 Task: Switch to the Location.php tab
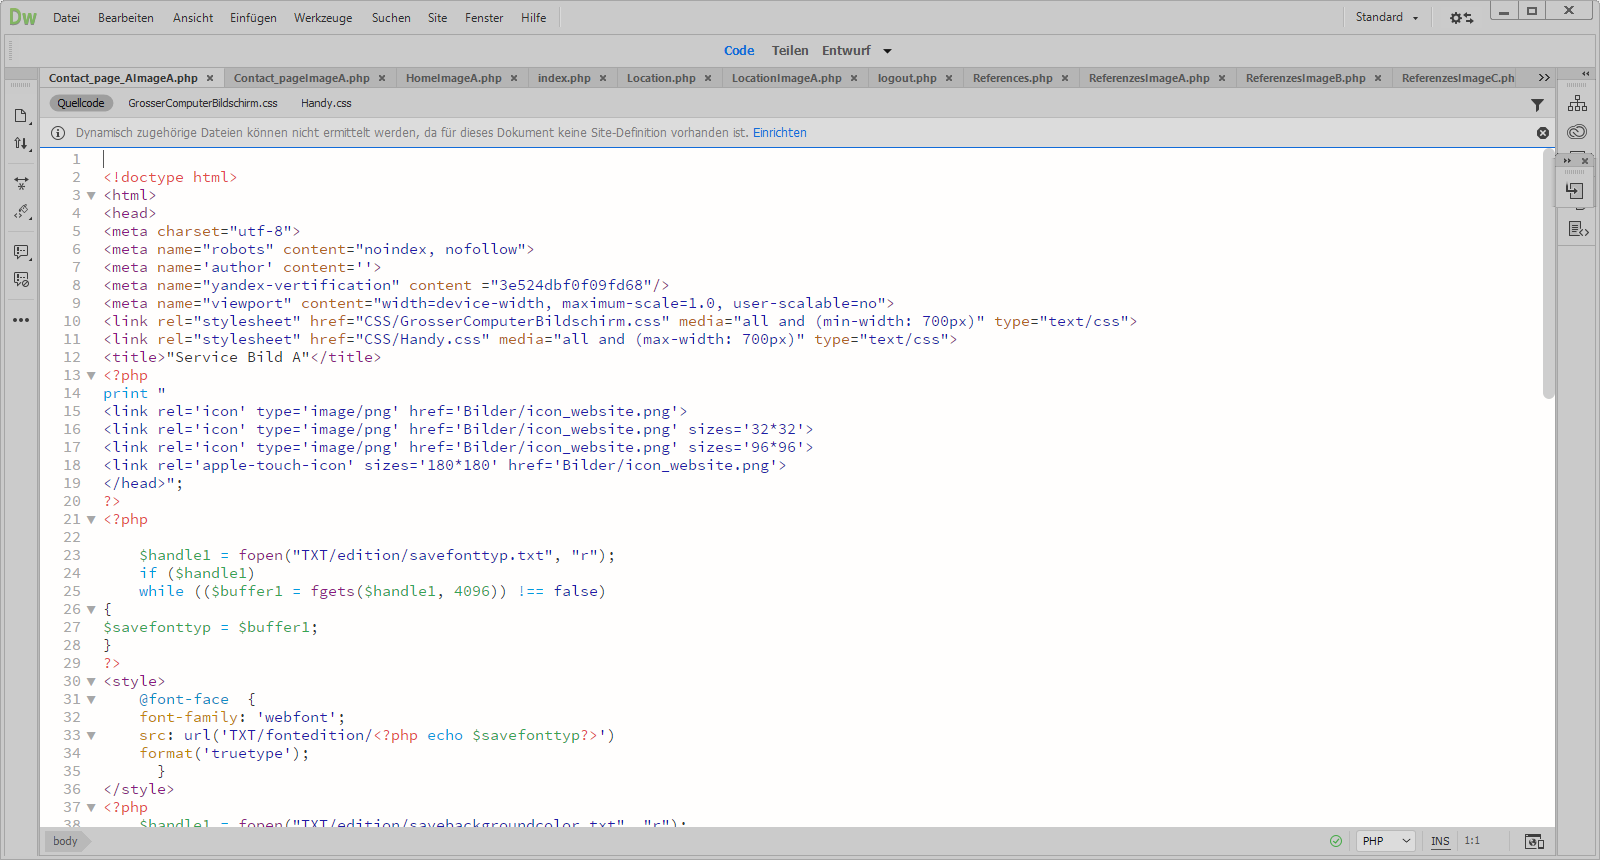pos(661,78)
